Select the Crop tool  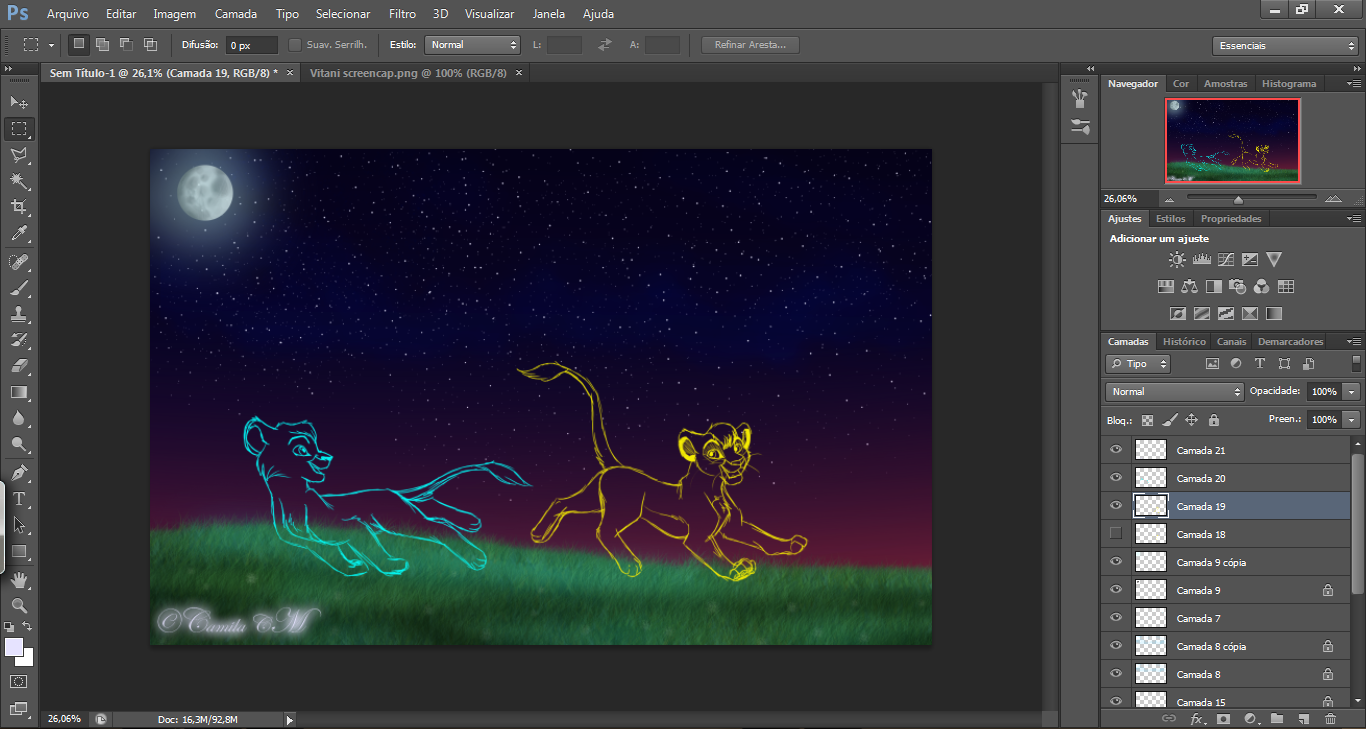(19, 207)
